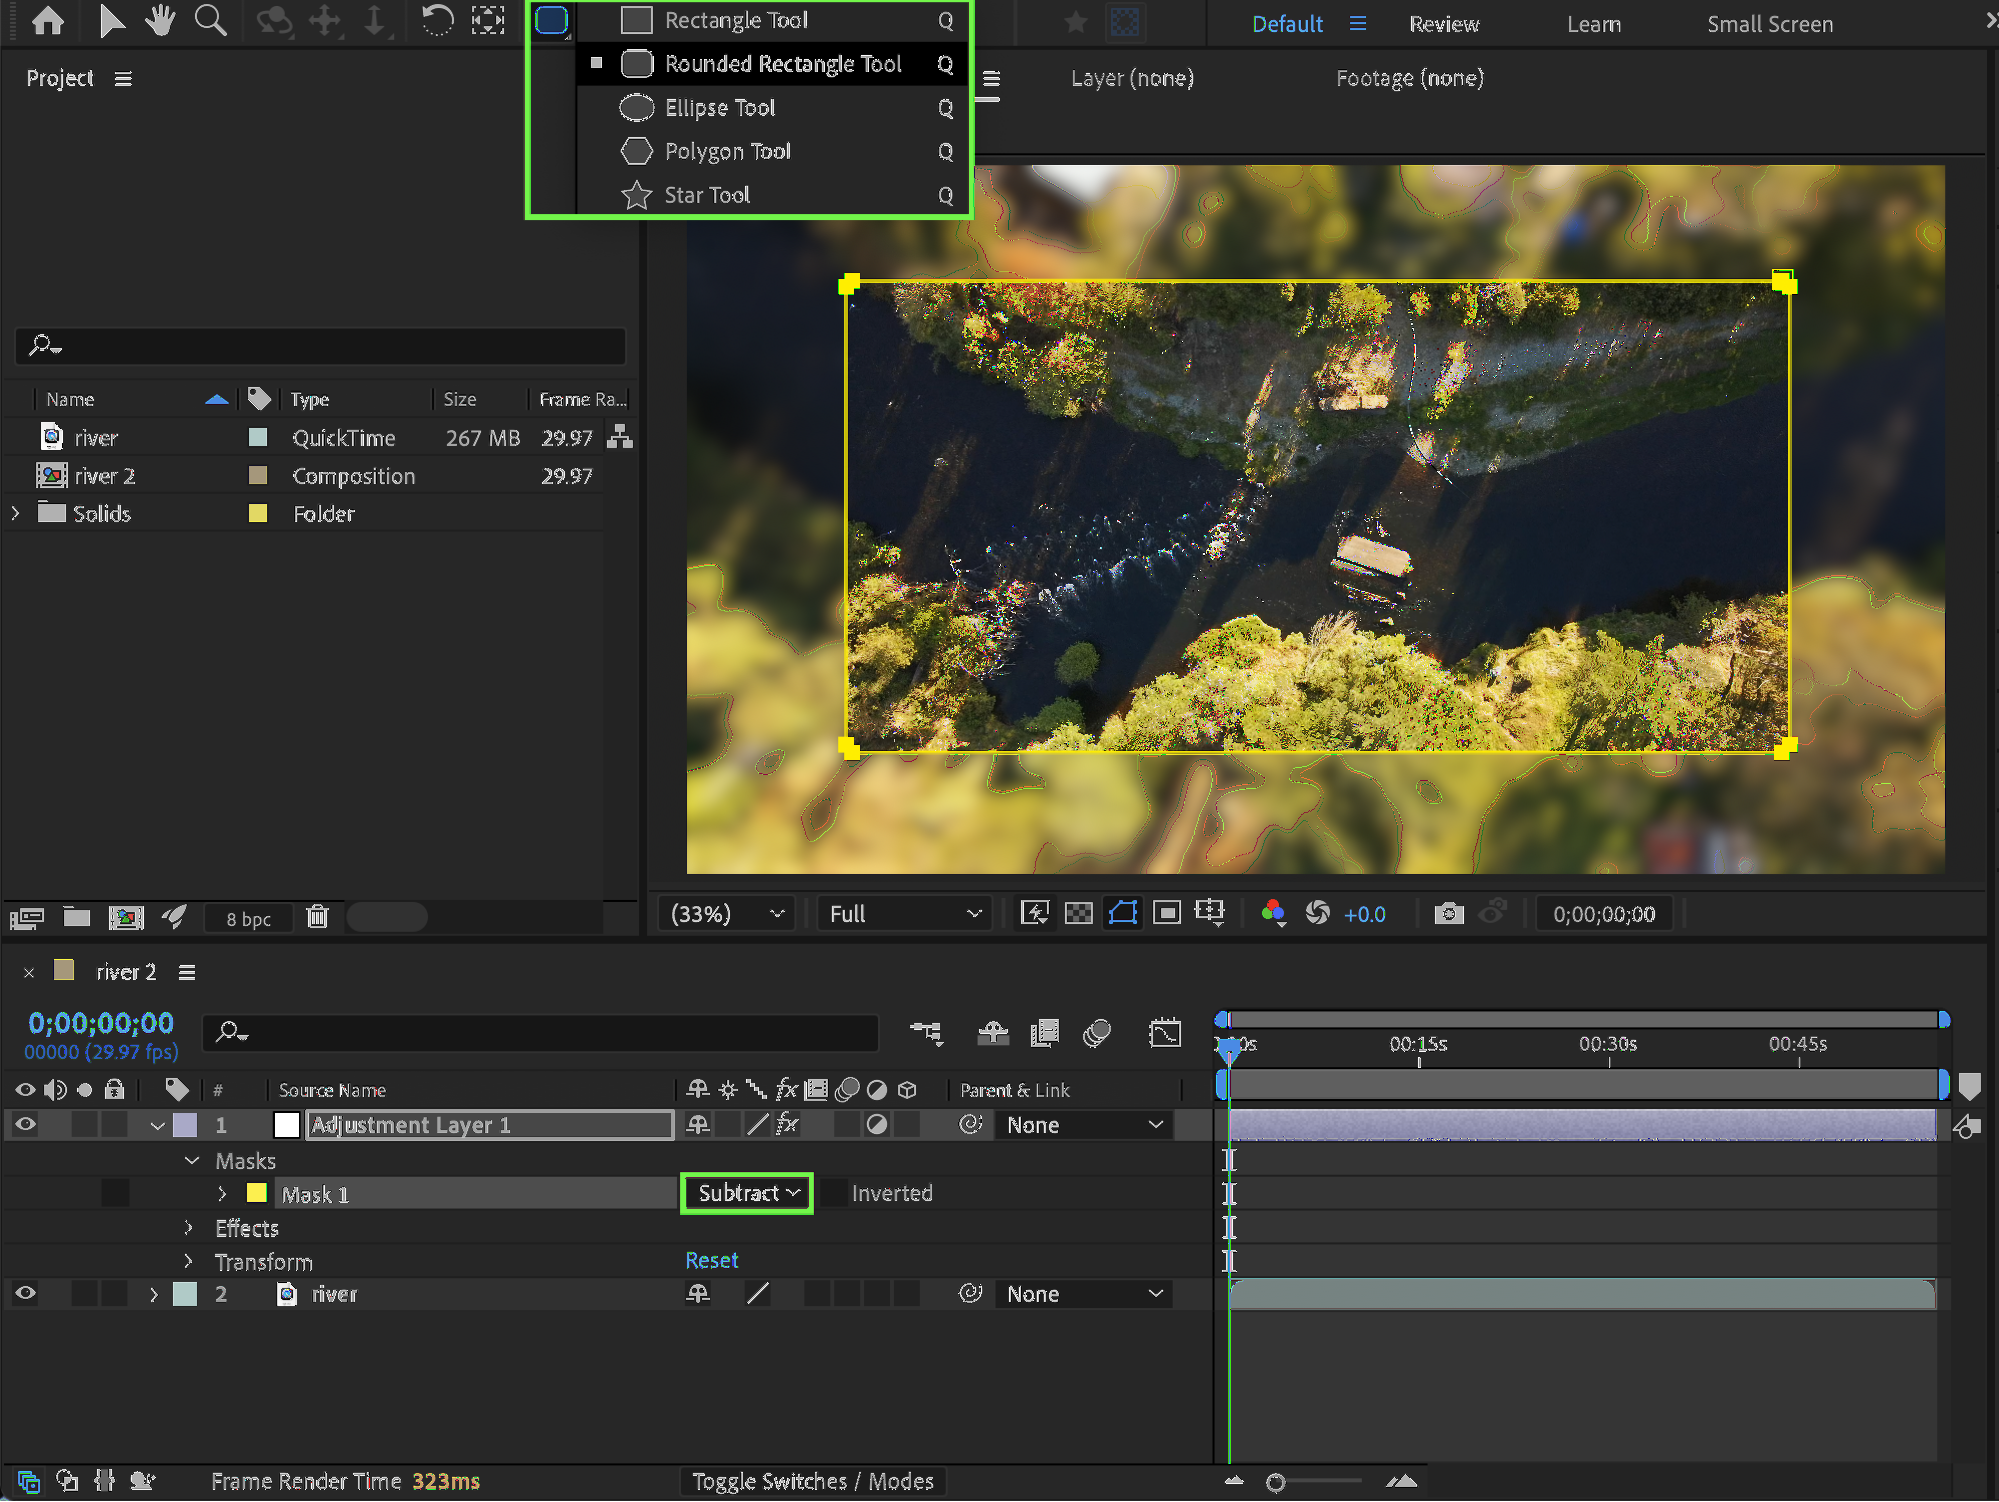Image resolution: width=1999 pixels, height=1502 pixels.
Task: Enable the Inverted mask checkbox
Action: click(834, 1193)
